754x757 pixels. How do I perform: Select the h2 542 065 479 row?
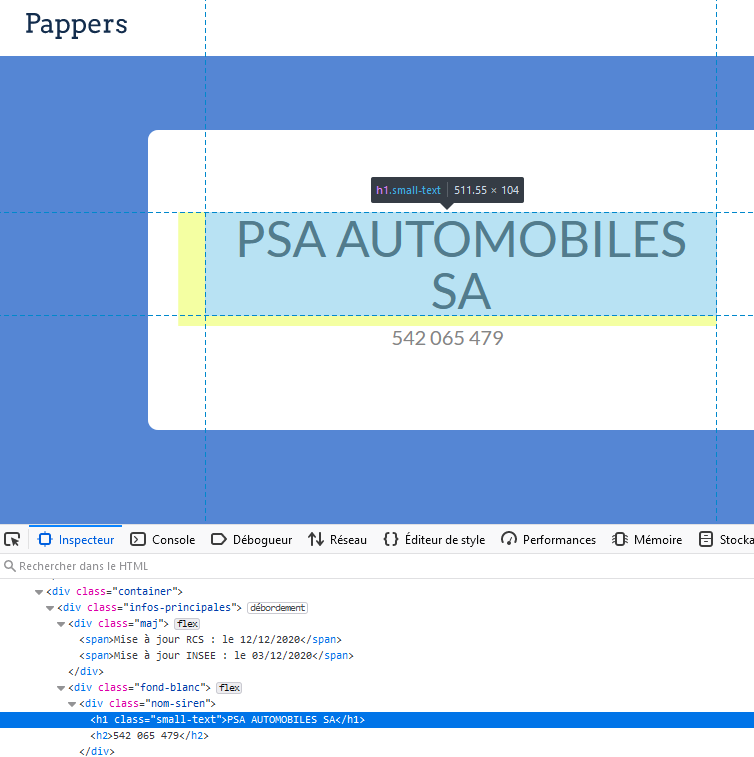(377, 736)
